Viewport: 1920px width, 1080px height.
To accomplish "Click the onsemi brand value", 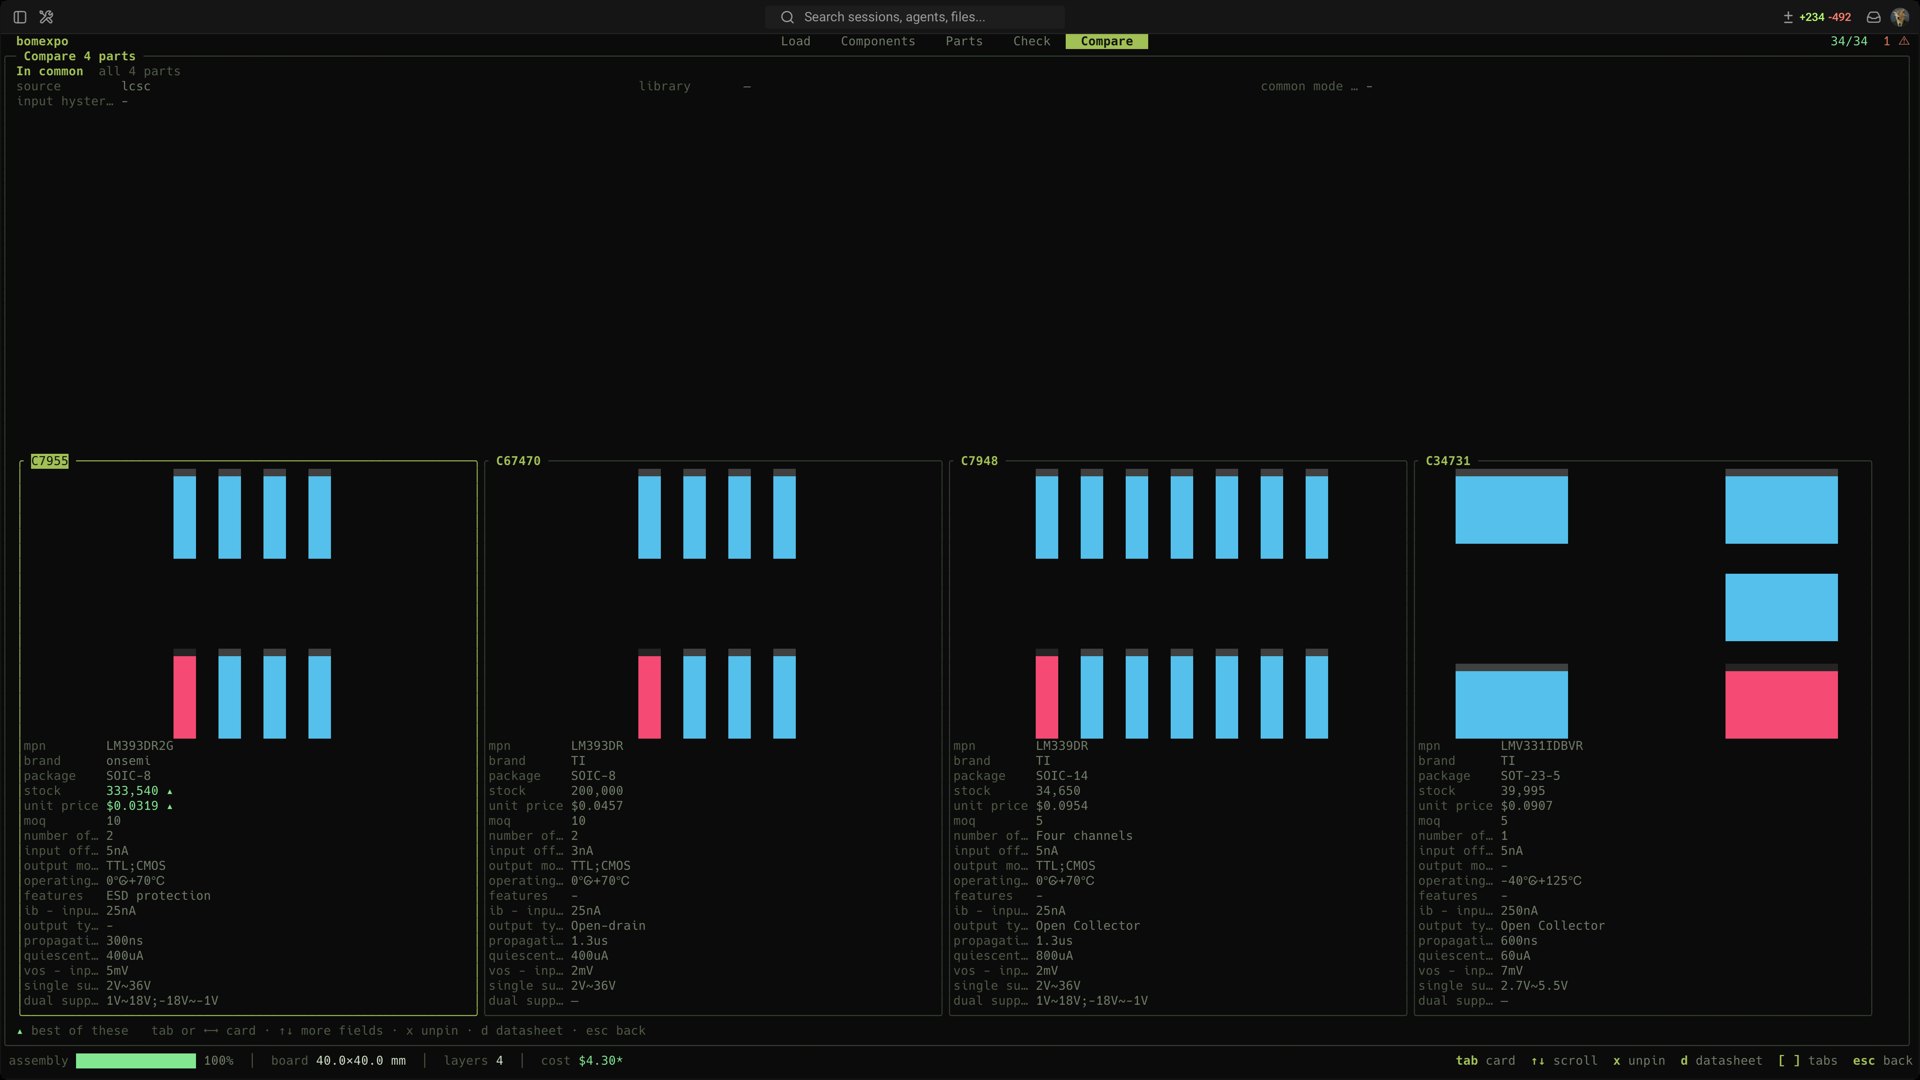I will click(128, 761).
